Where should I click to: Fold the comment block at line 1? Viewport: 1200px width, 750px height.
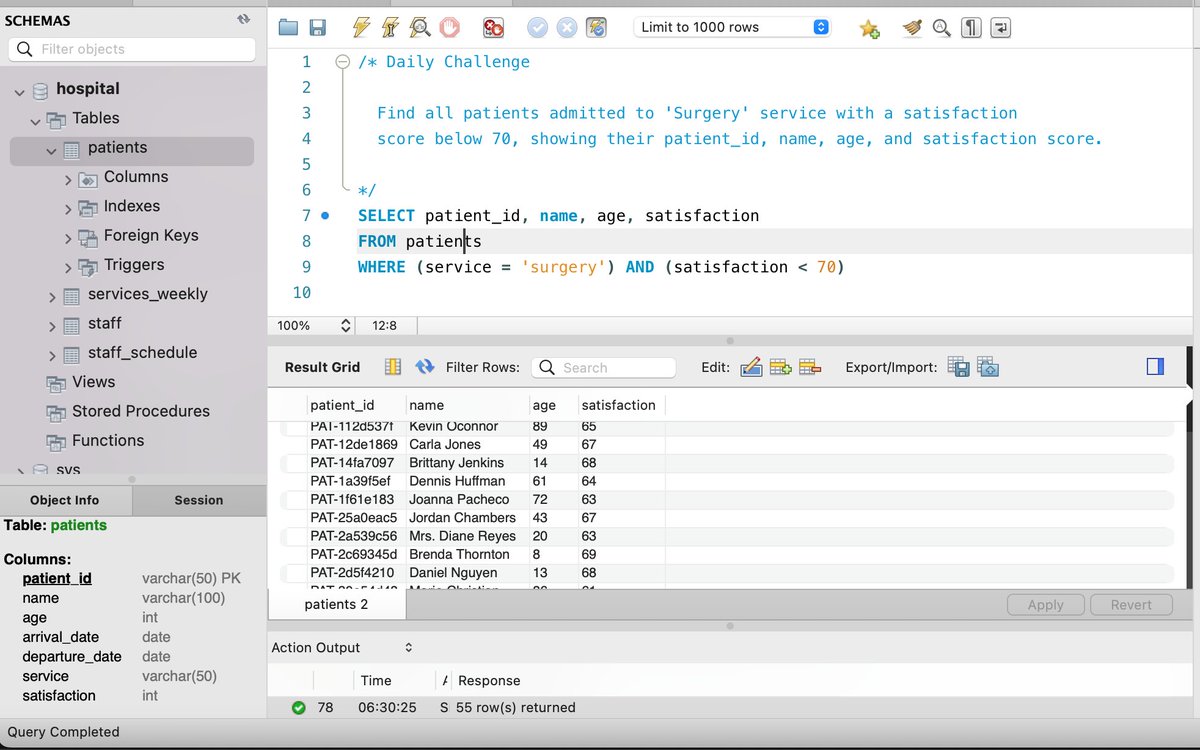tap(343, 62)
